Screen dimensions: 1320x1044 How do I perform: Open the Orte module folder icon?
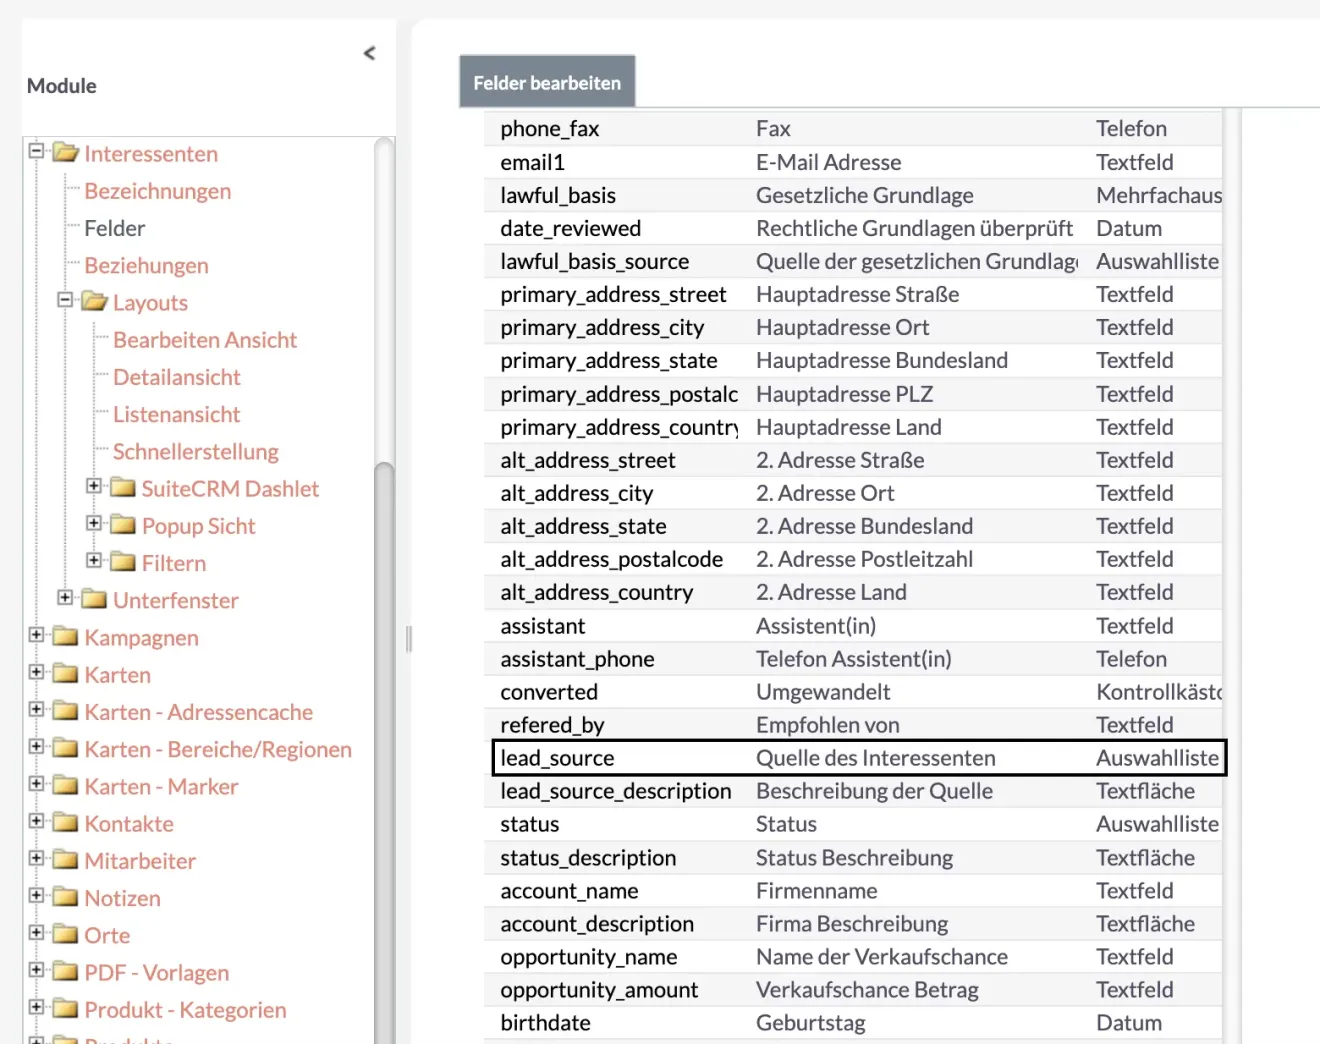[64, 935]
